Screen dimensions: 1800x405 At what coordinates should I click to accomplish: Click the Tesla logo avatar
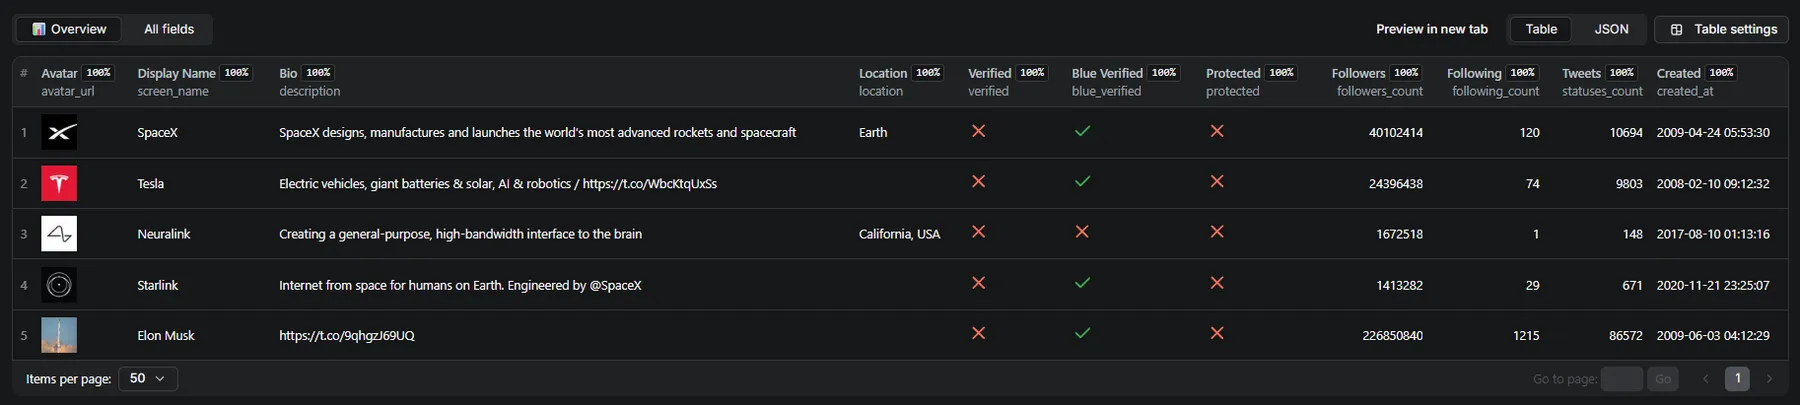coord(59,184)
